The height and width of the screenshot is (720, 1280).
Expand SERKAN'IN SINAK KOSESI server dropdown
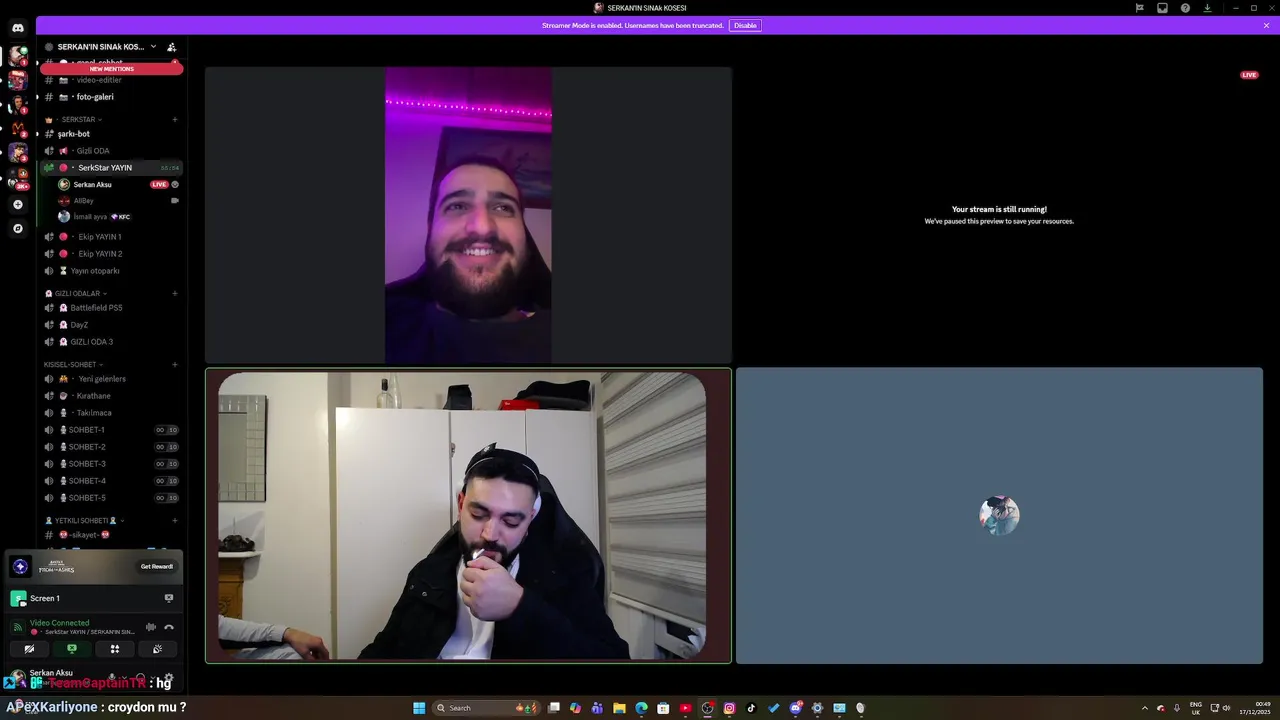tap(153, 47)
